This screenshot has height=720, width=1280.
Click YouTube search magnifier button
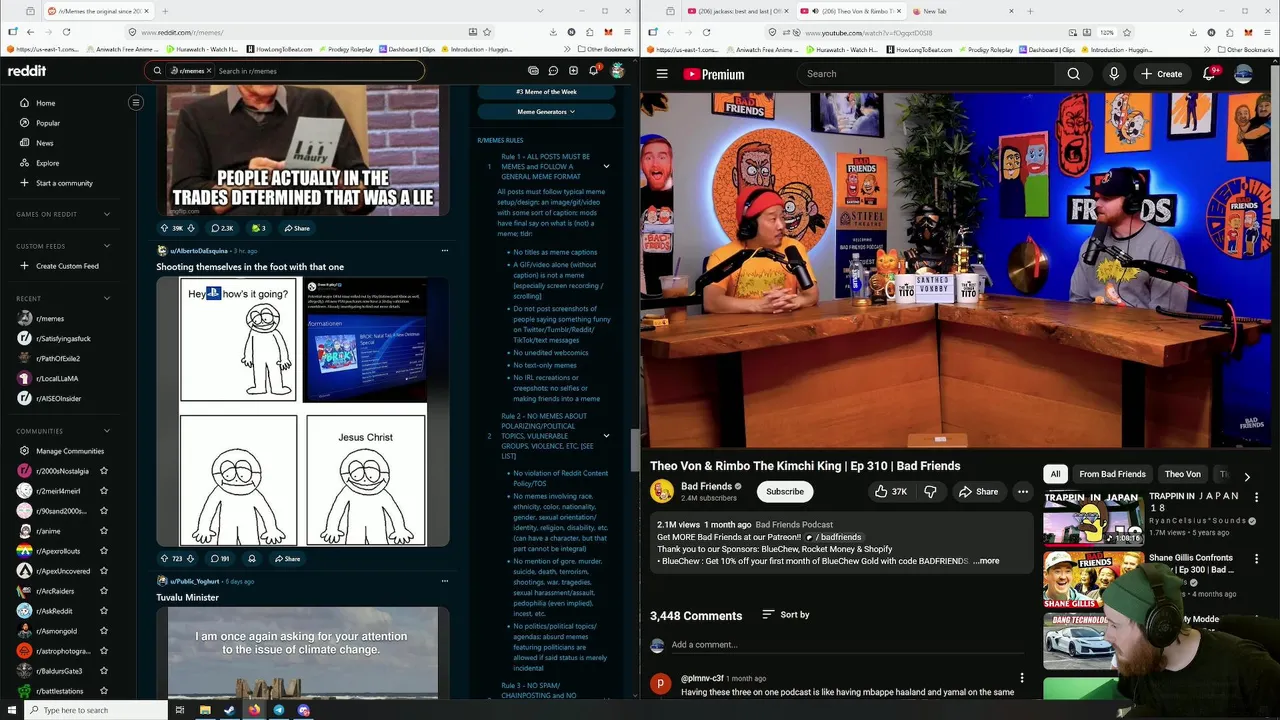(1073, 74)
